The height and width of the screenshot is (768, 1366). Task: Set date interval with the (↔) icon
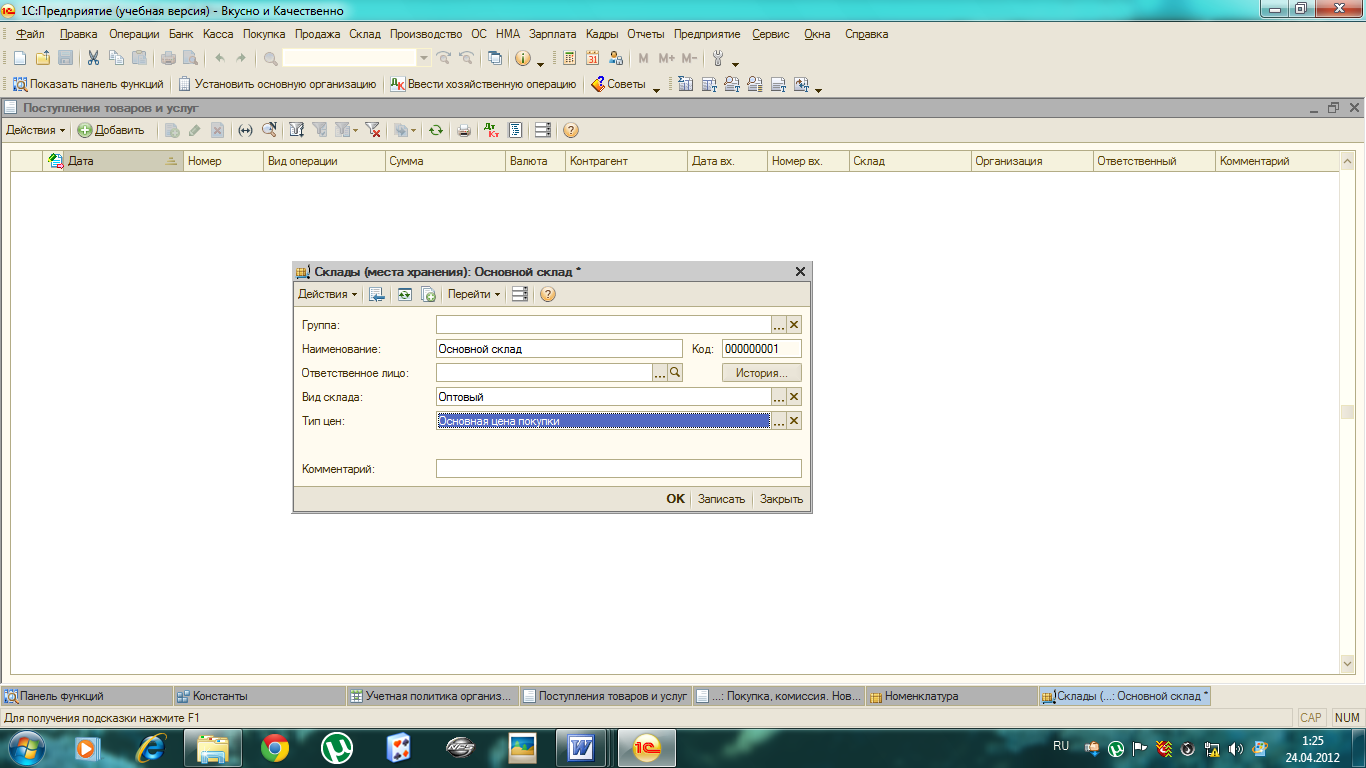tap(245, 130)
